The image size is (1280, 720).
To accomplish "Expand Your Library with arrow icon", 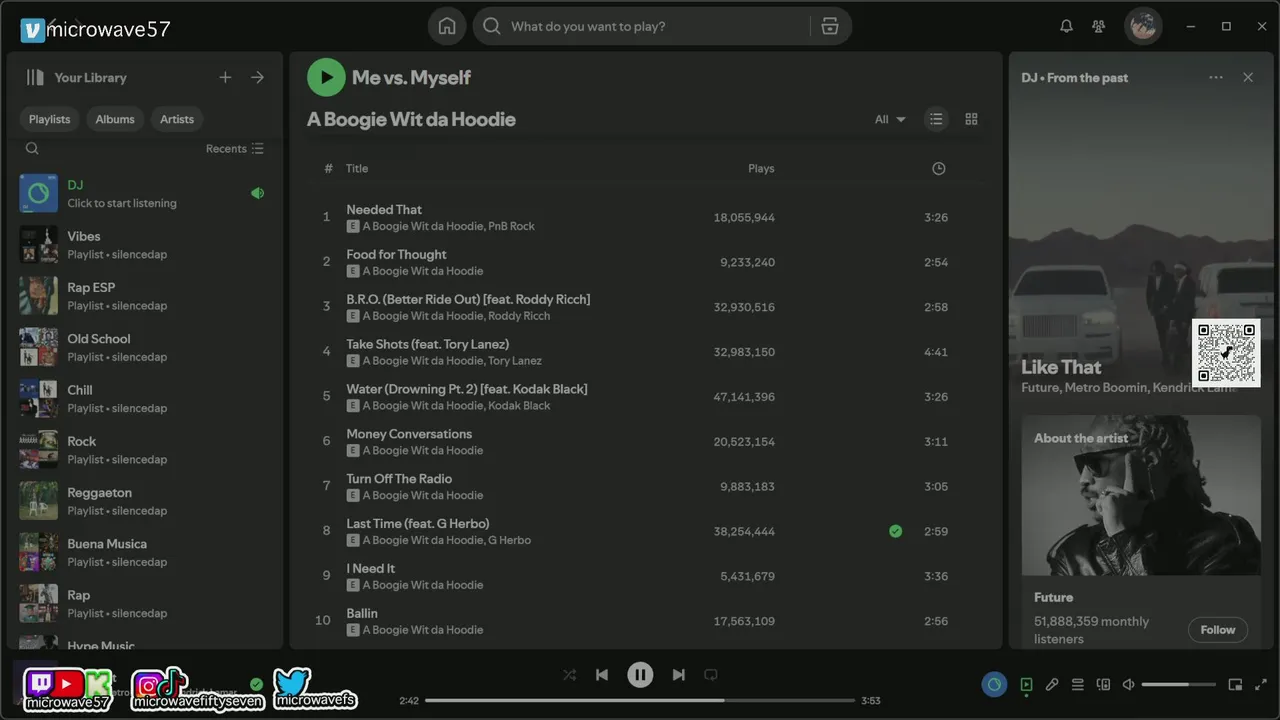I will (257, 77).
